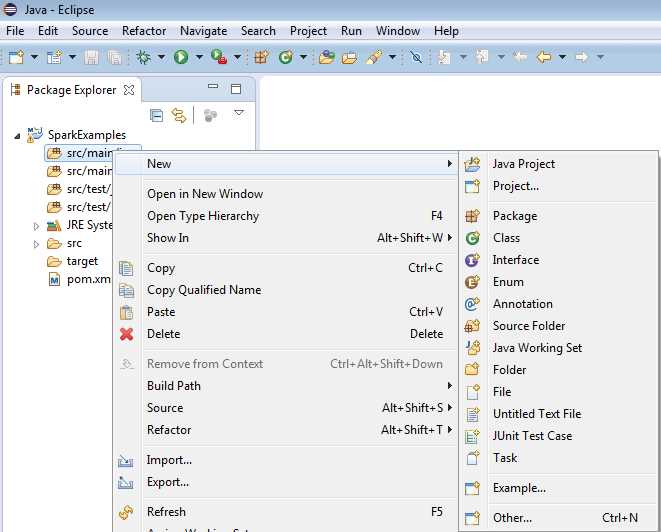Choose Export... from context menu

287,482
